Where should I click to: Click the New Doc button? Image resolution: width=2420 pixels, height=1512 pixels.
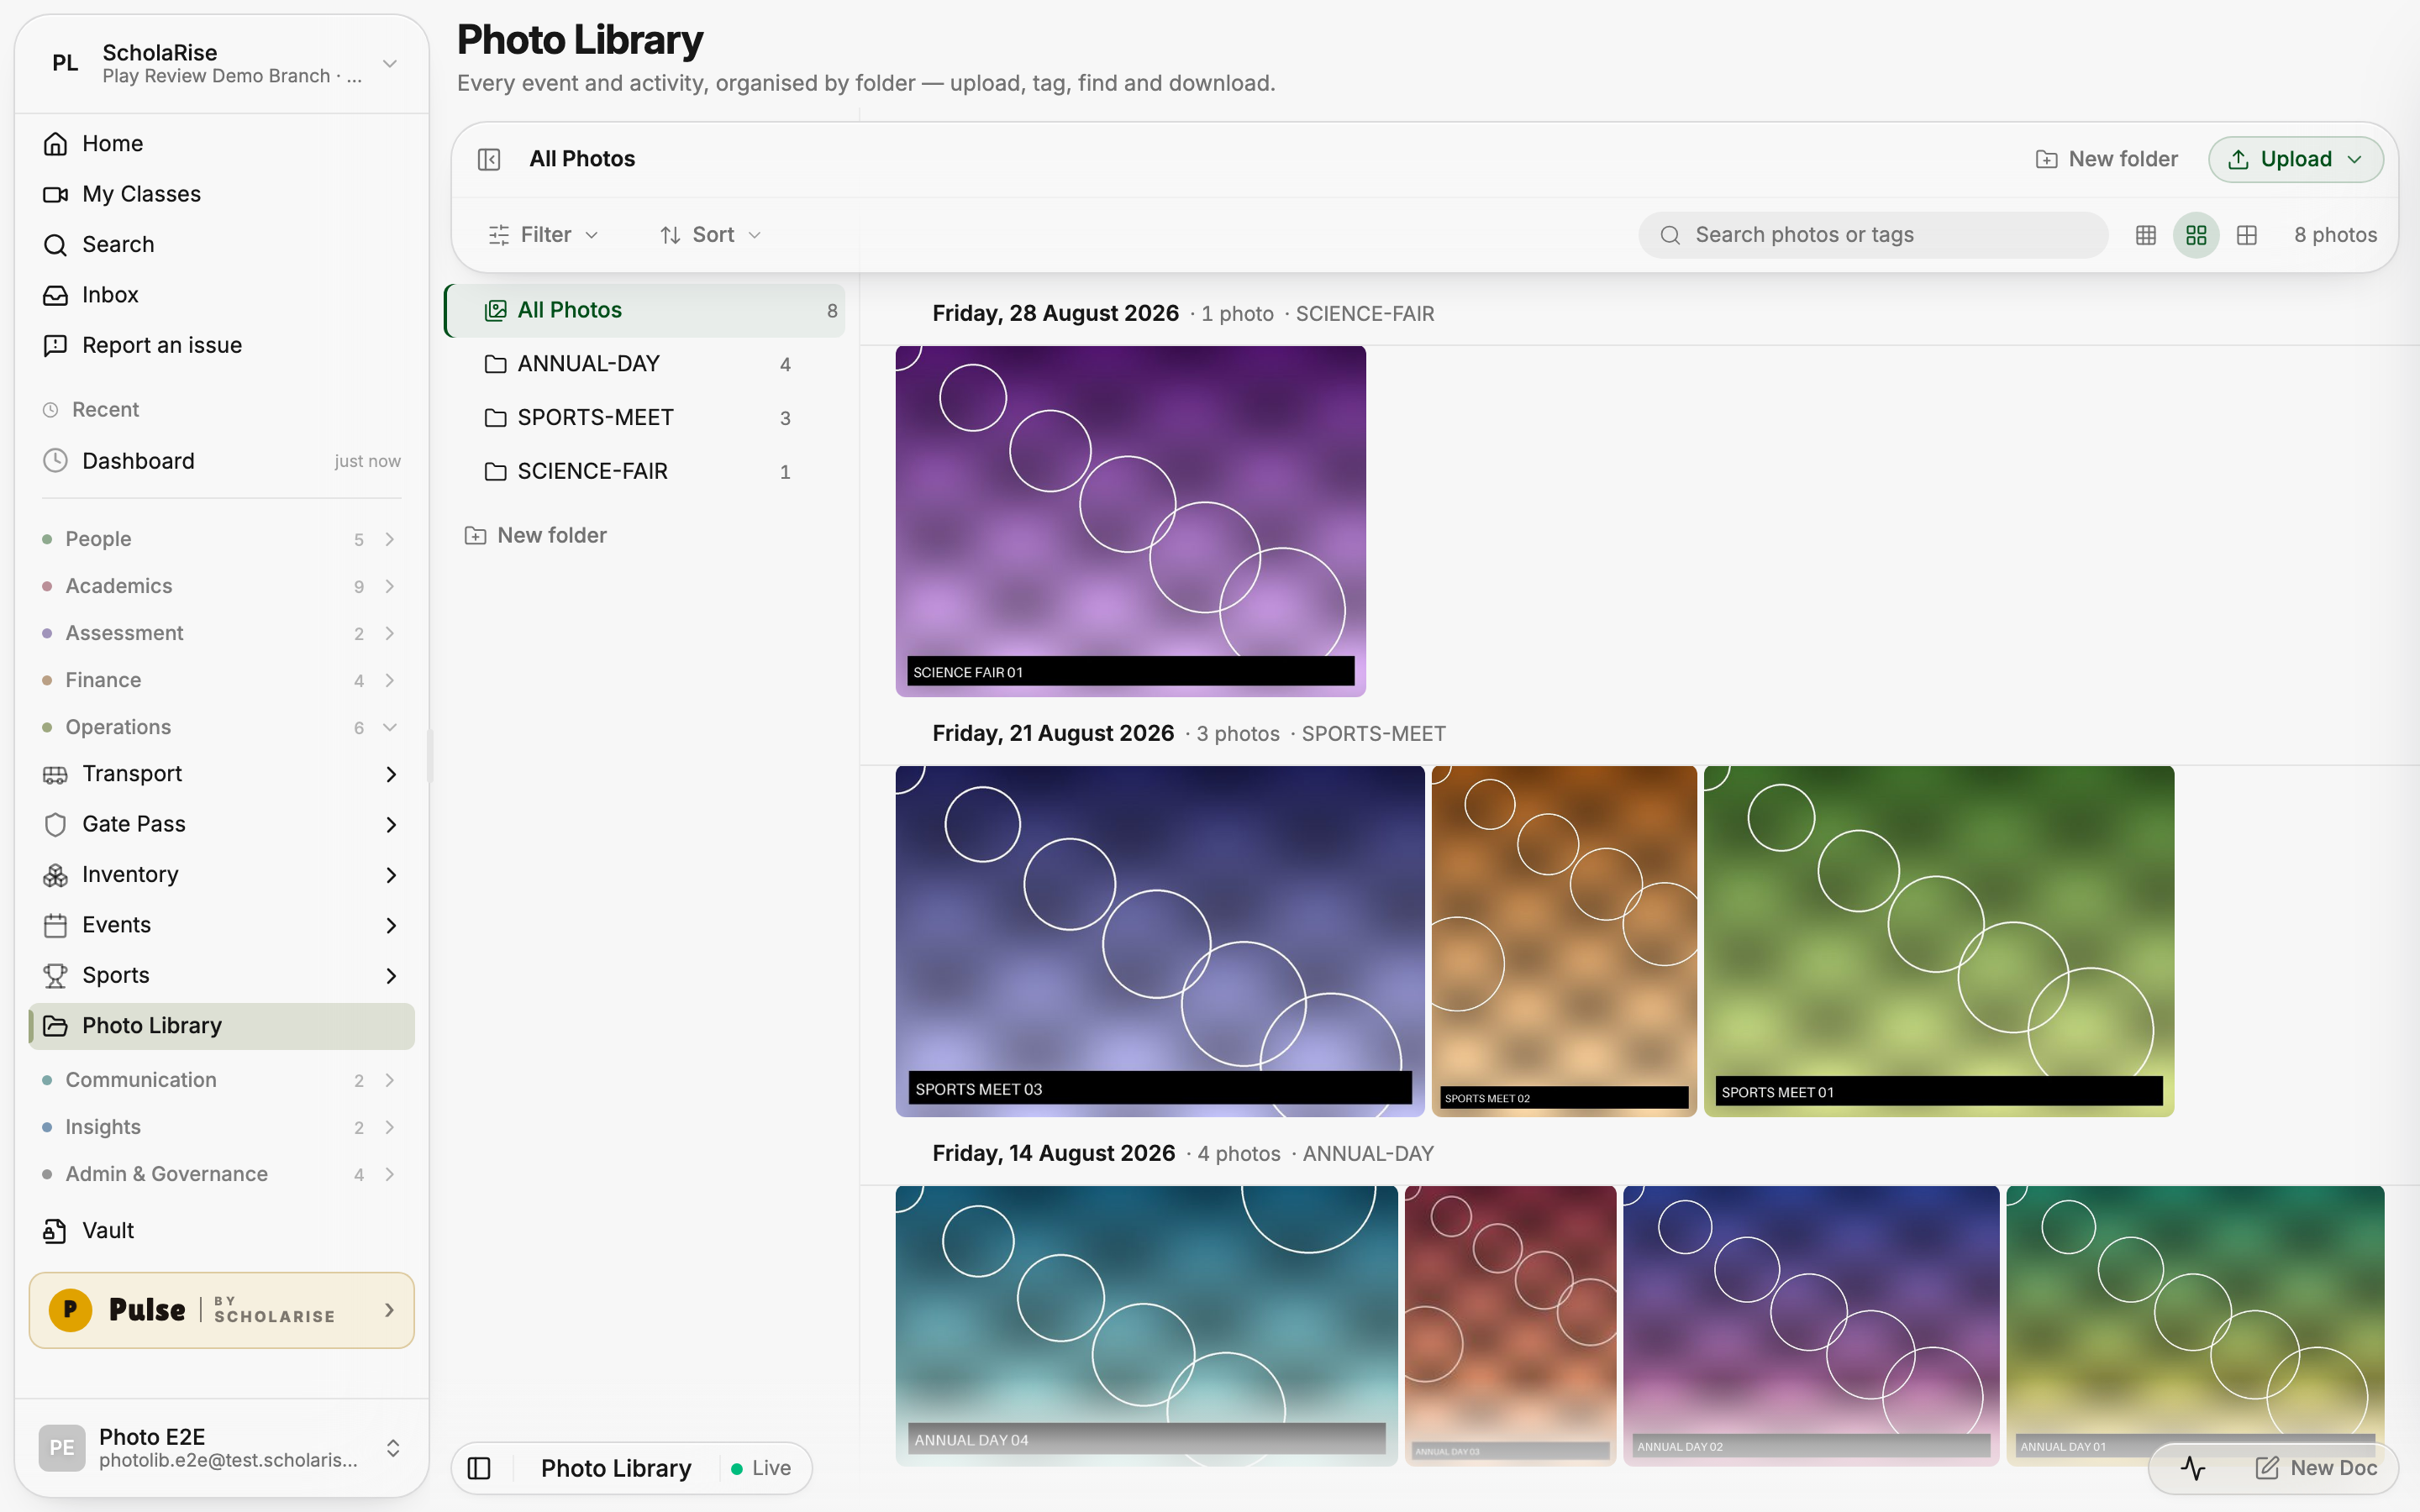(2316, 1468)
